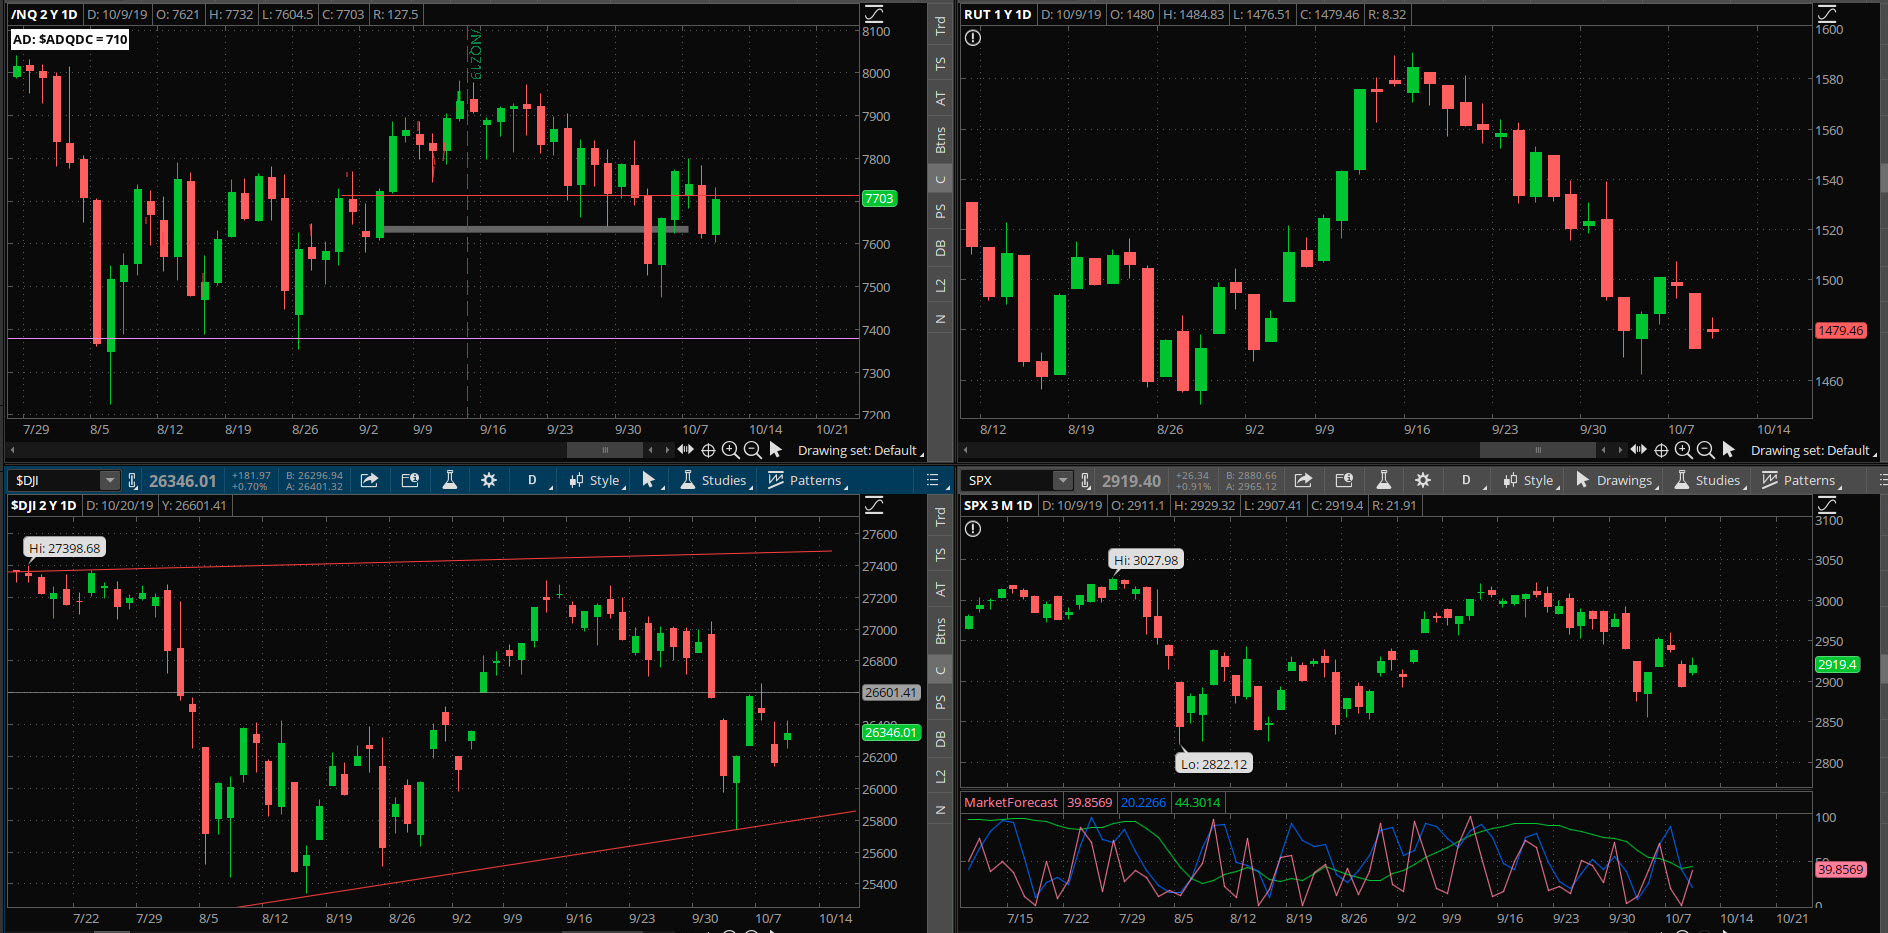
Task: Enable crosshair pan tool on RUT chart
Action: pyautogui.click(x=1661, y=450)
